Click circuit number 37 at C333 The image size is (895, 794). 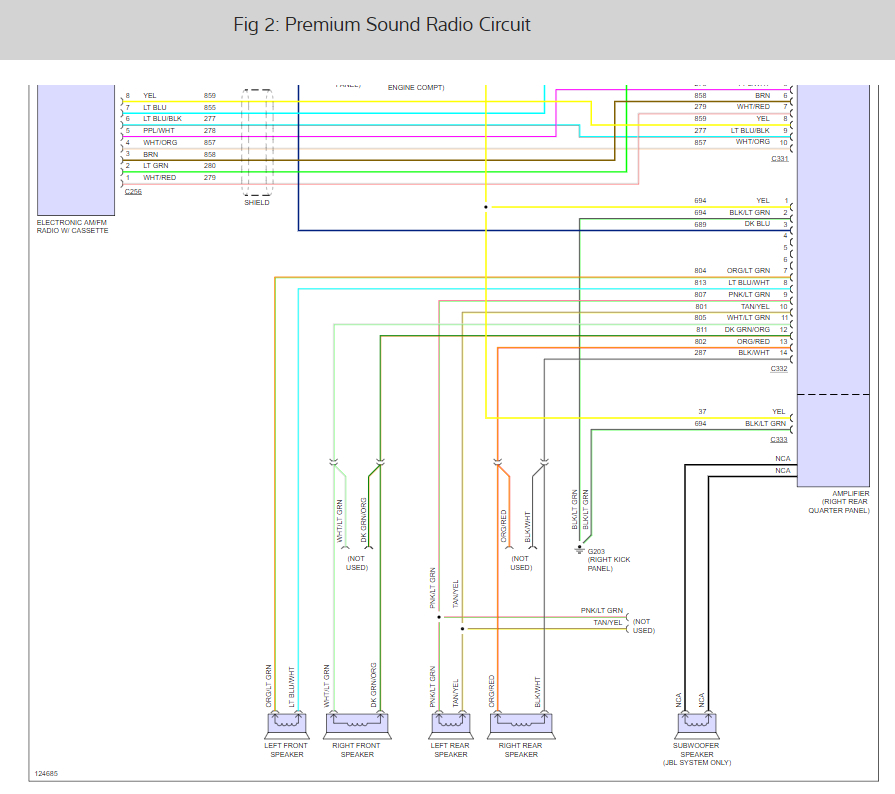click(x=702, y=412)
